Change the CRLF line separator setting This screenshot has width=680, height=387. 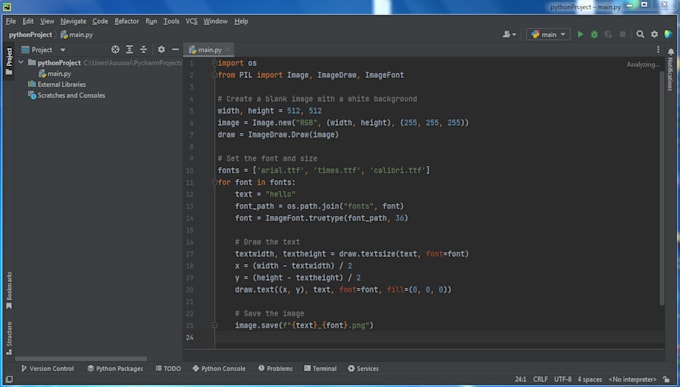(x=540, y=380)
